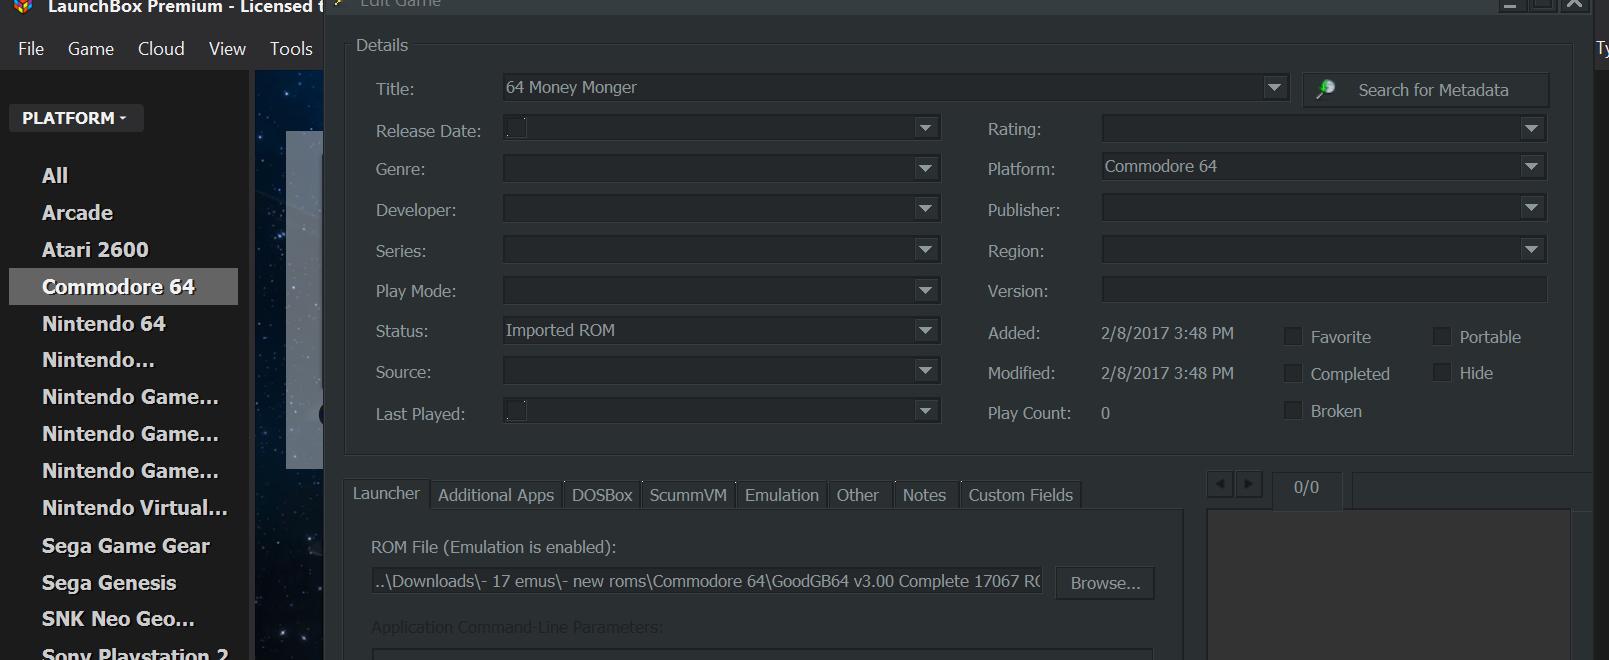Browse for the ROM file
The height and width of the screenshot is (660, 1609).
tap(1105, 583)
